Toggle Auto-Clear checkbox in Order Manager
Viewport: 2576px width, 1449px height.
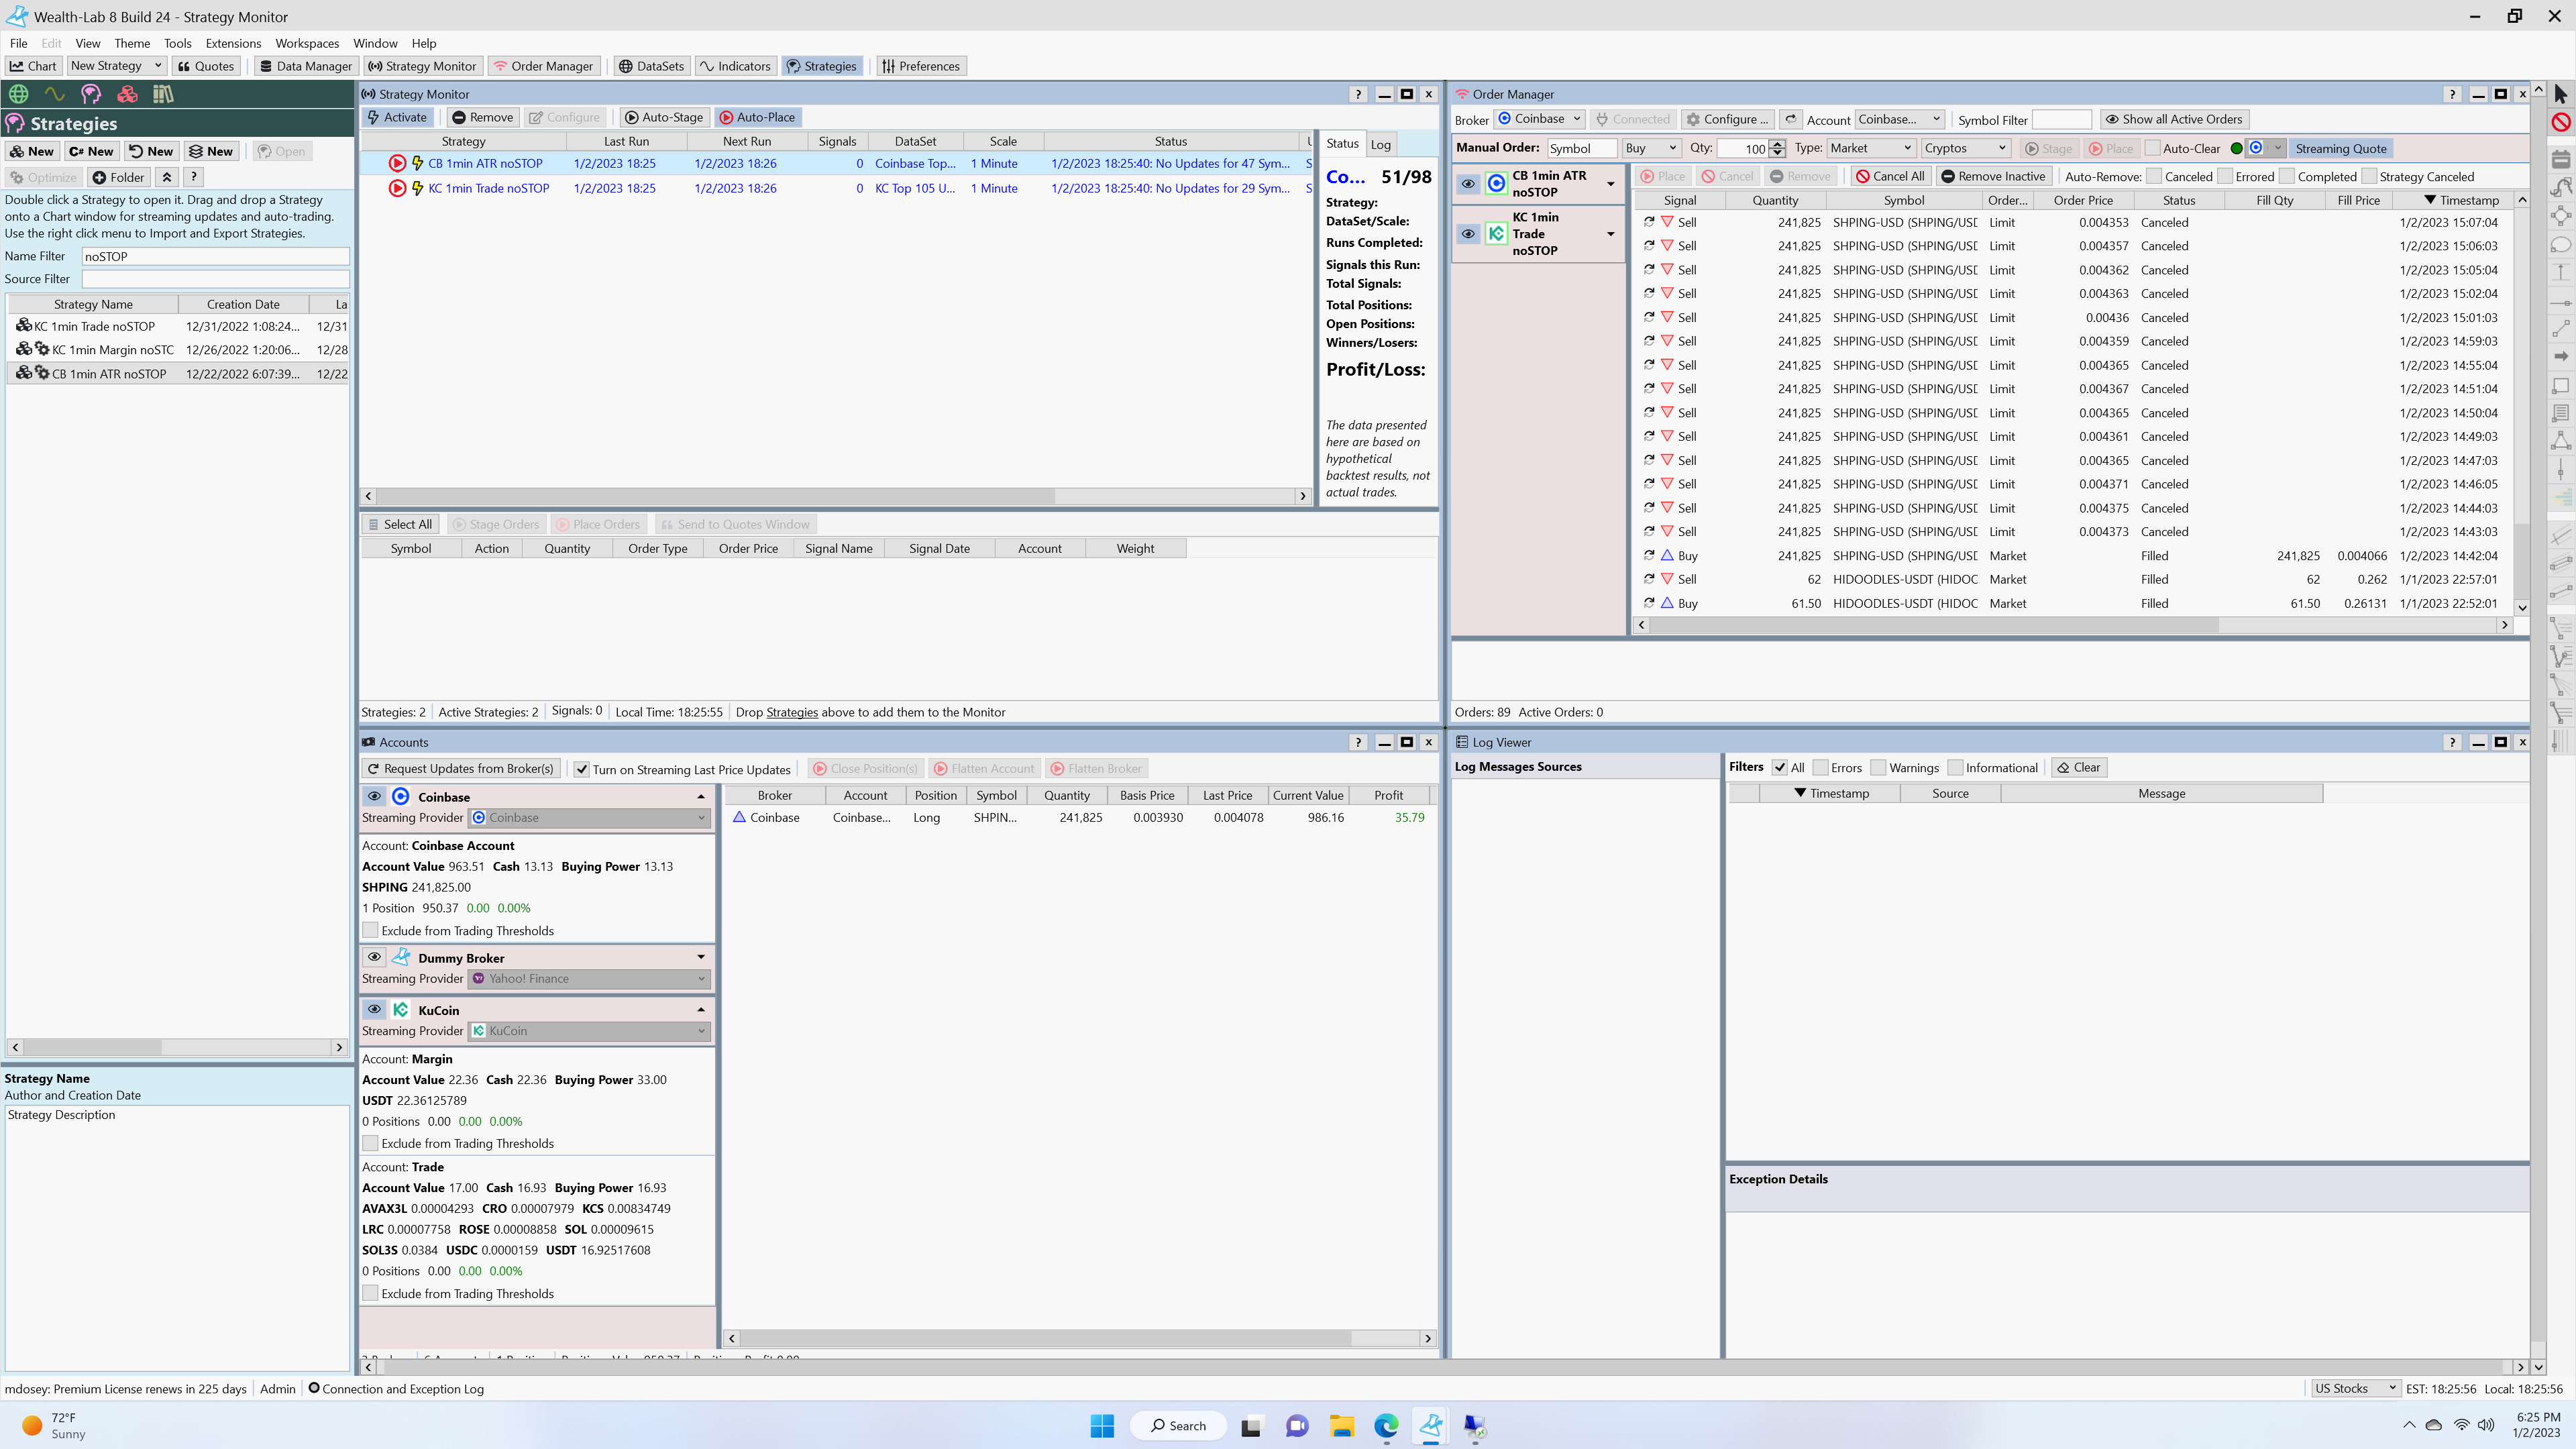(x=2153, y=148)
